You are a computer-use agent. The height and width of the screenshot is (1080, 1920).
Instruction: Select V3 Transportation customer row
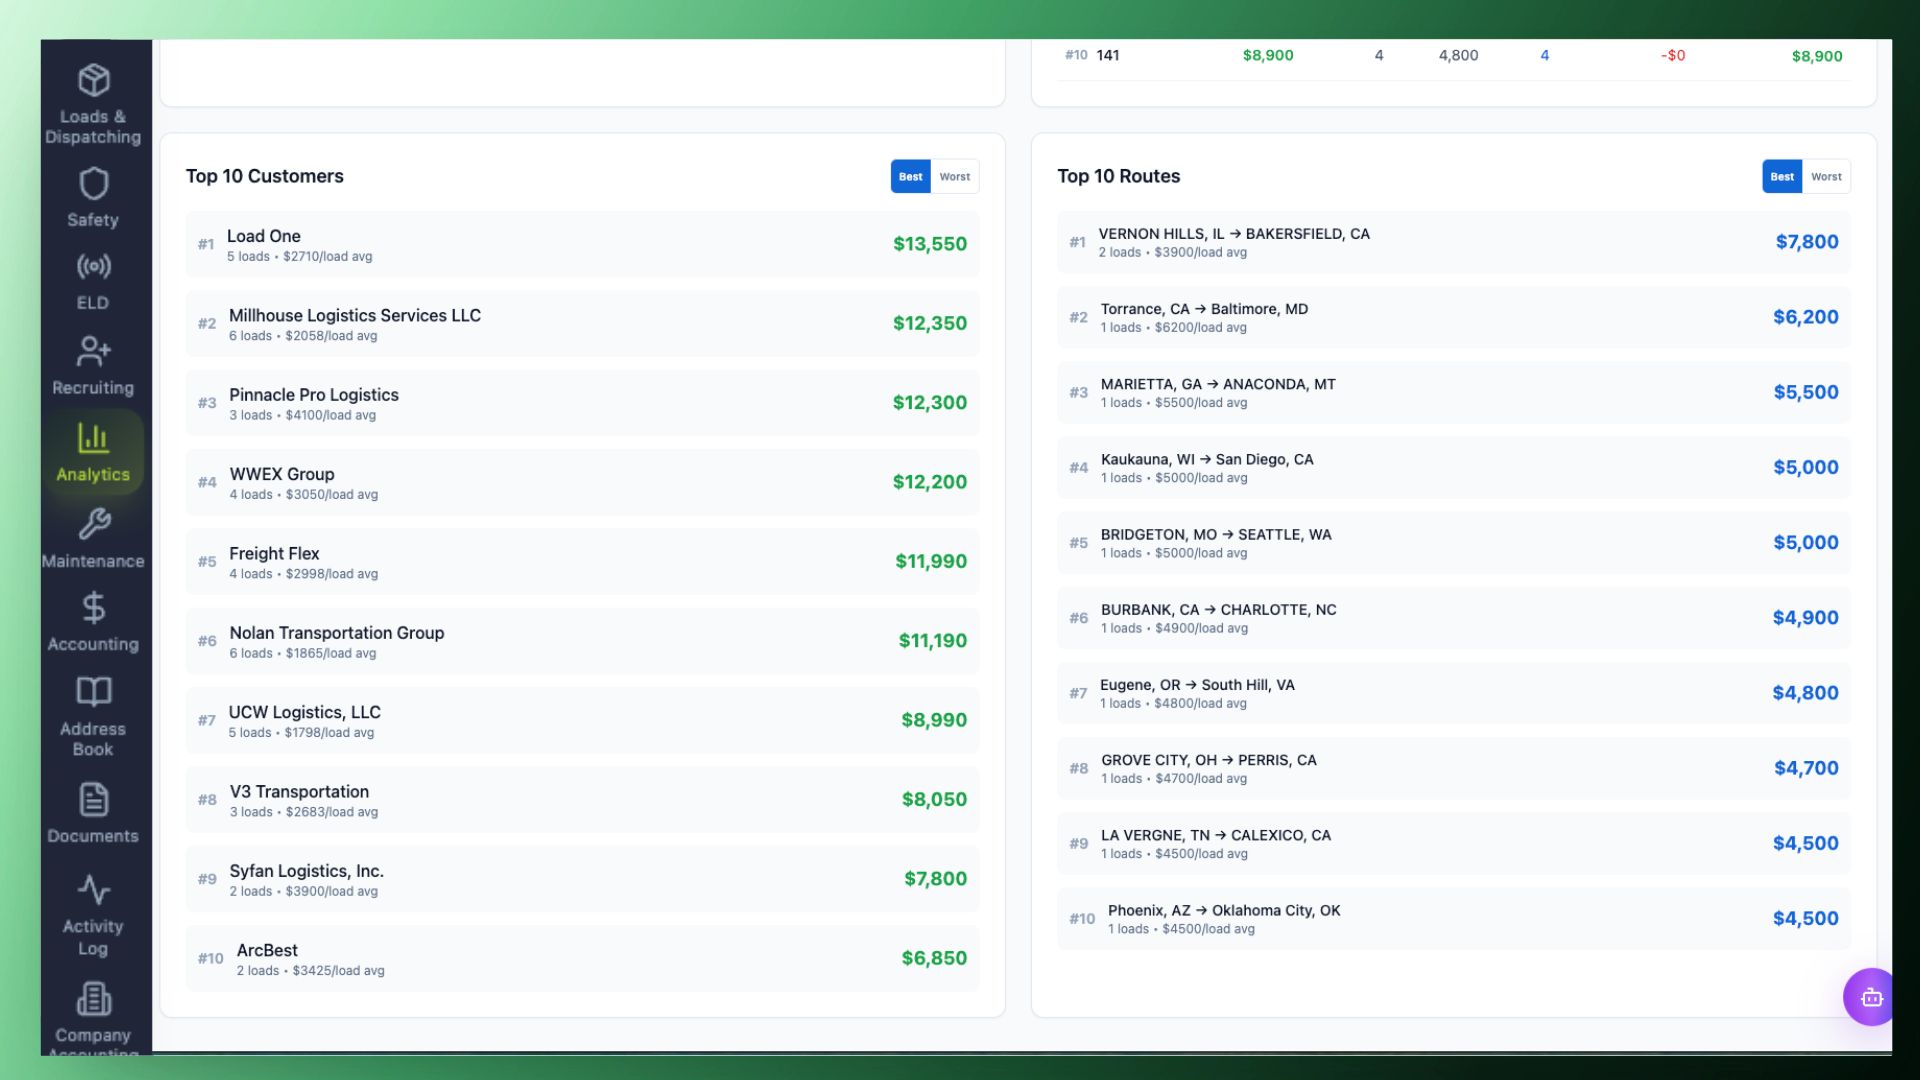point(582,799)
